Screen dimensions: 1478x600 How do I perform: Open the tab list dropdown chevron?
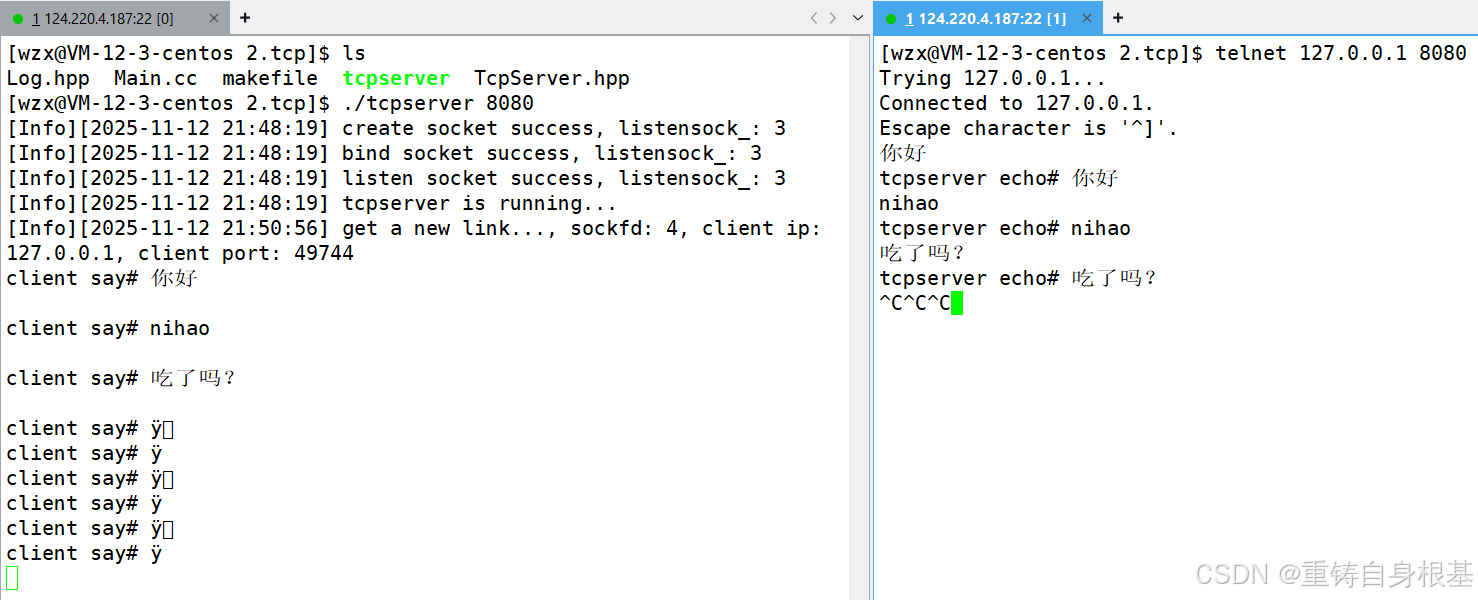tap(857, 18)
